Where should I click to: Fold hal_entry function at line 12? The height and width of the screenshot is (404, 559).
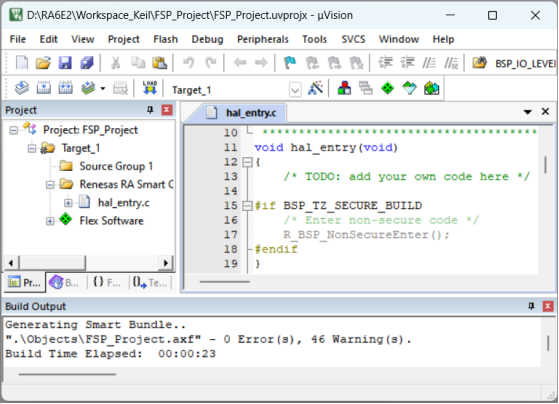point(247,163)
